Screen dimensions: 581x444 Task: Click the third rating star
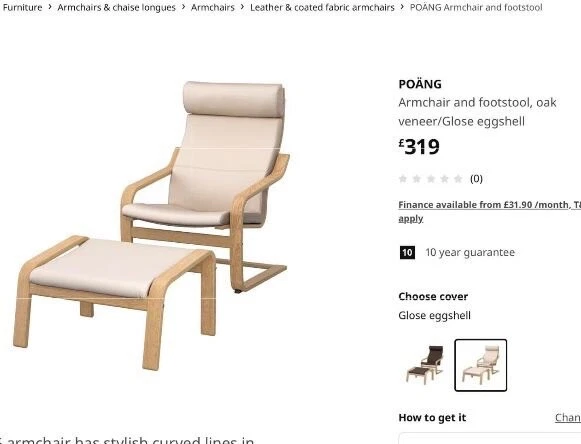pyautogui.click(x=431, y=179)
